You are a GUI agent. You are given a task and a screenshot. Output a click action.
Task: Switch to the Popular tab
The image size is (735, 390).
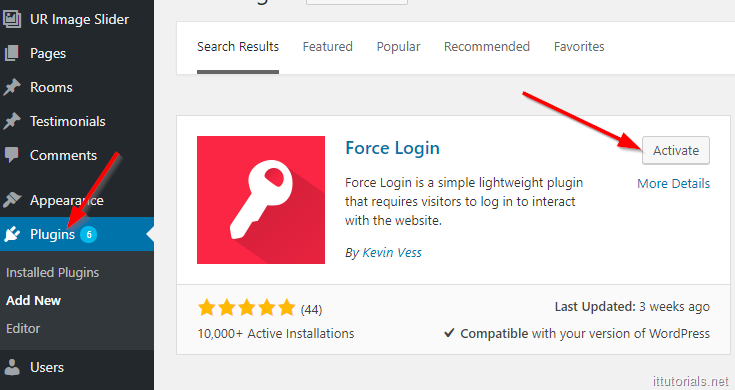[x=398, y=47]
